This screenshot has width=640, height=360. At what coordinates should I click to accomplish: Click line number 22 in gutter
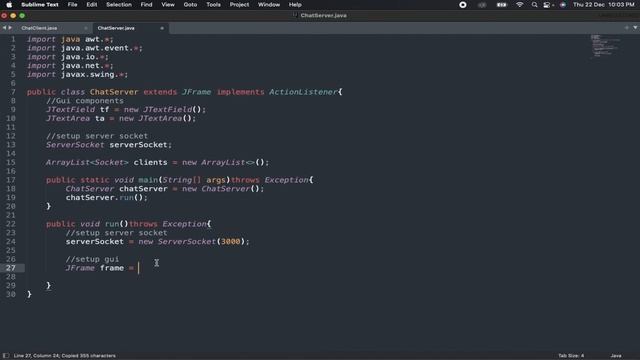coord(11,224)
